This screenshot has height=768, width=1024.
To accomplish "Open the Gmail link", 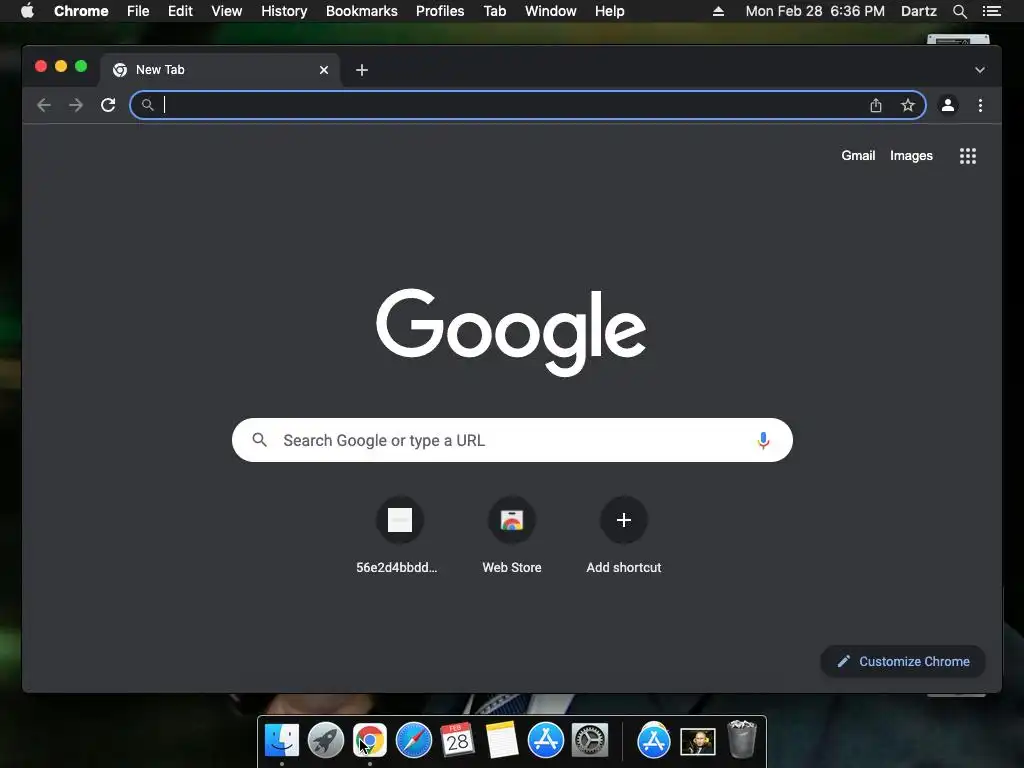I will pos(858,155).
